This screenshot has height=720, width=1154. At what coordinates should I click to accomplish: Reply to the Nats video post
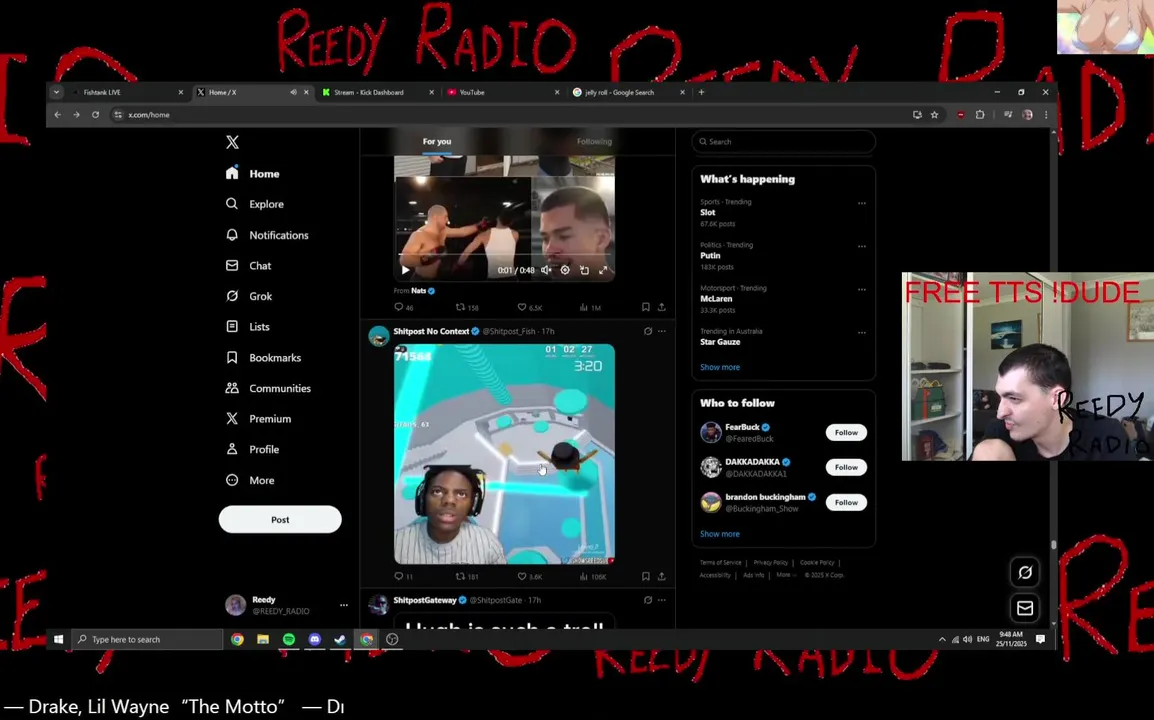pos(403,307)
